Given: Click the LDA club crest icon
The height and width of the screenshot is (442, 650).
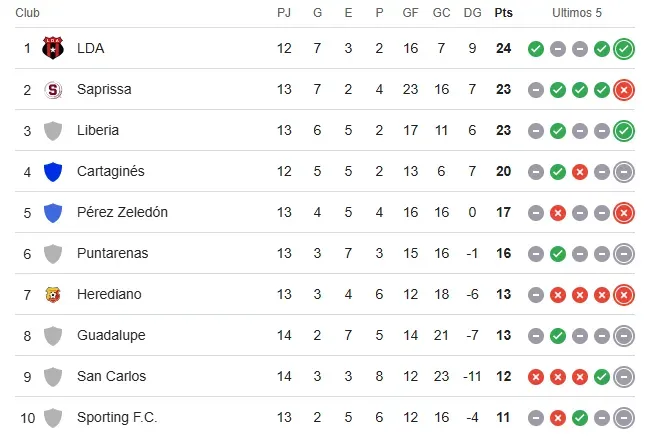Looking at the screenshot, I should tap(53, 48).
